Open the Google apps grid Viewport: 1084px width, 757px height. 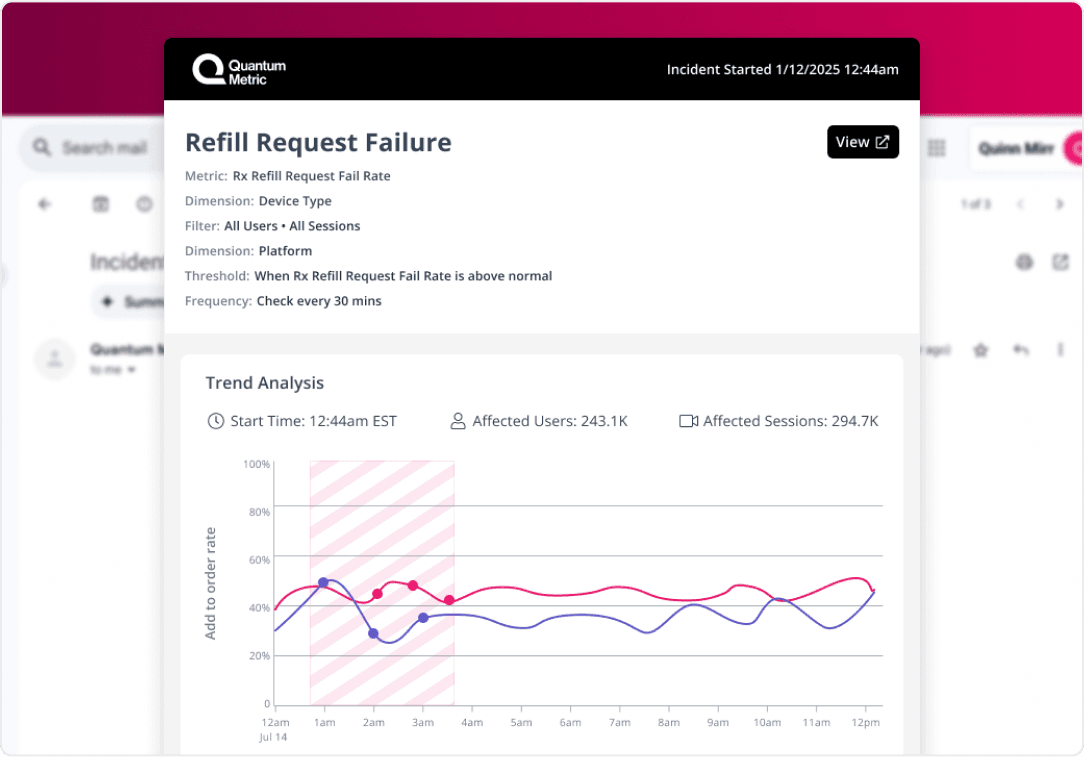937,148
